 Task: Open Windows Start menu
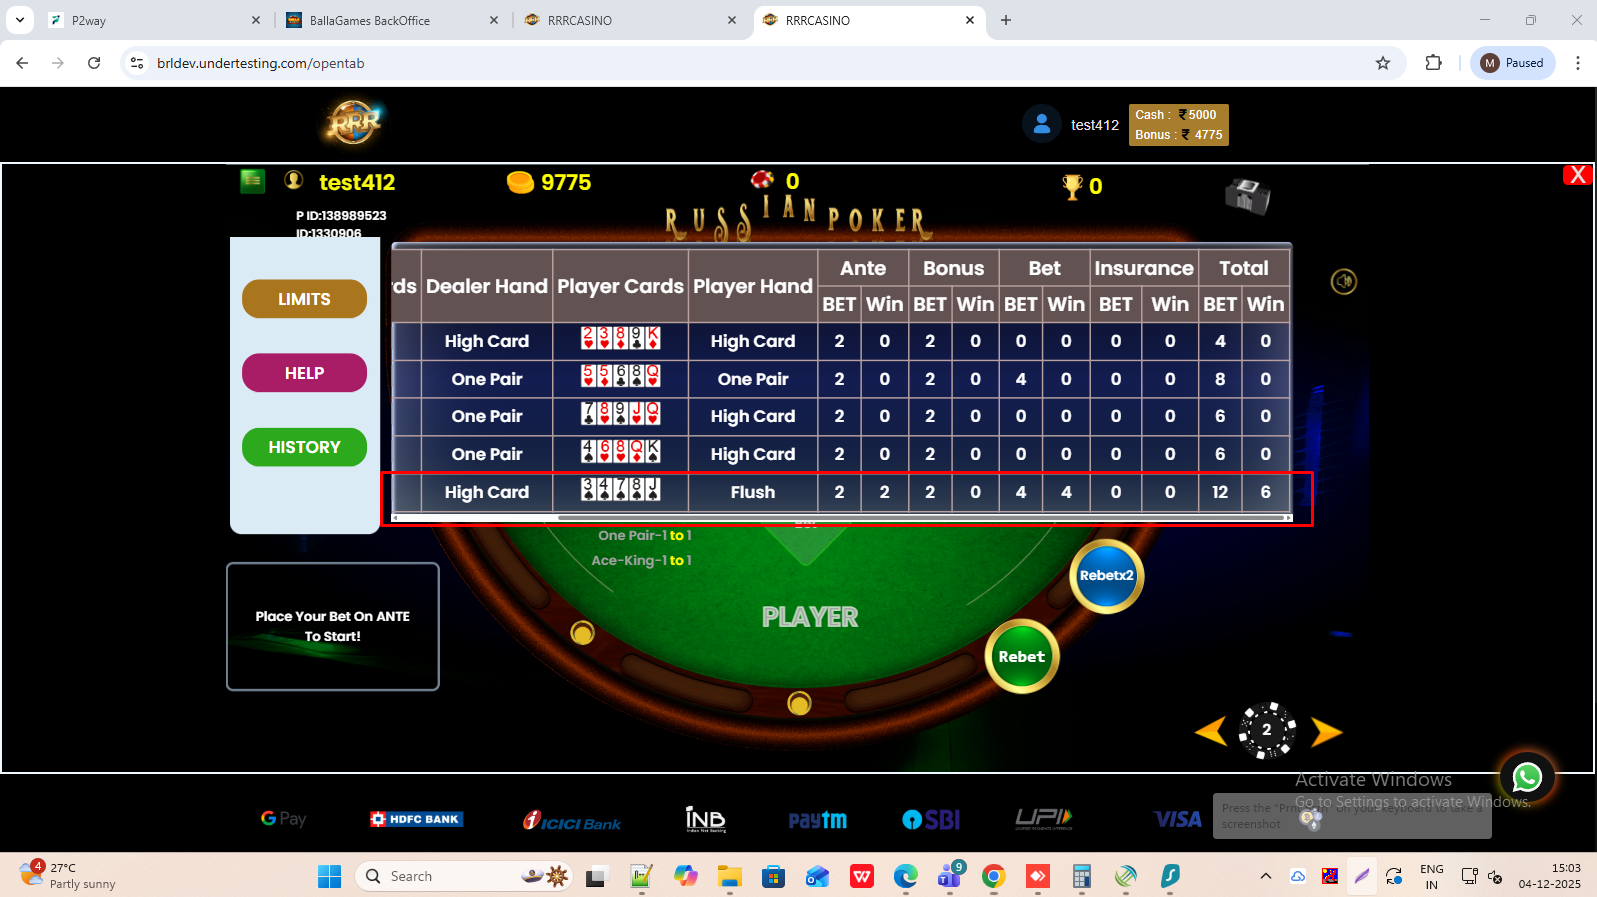click(x=329, y=876)
